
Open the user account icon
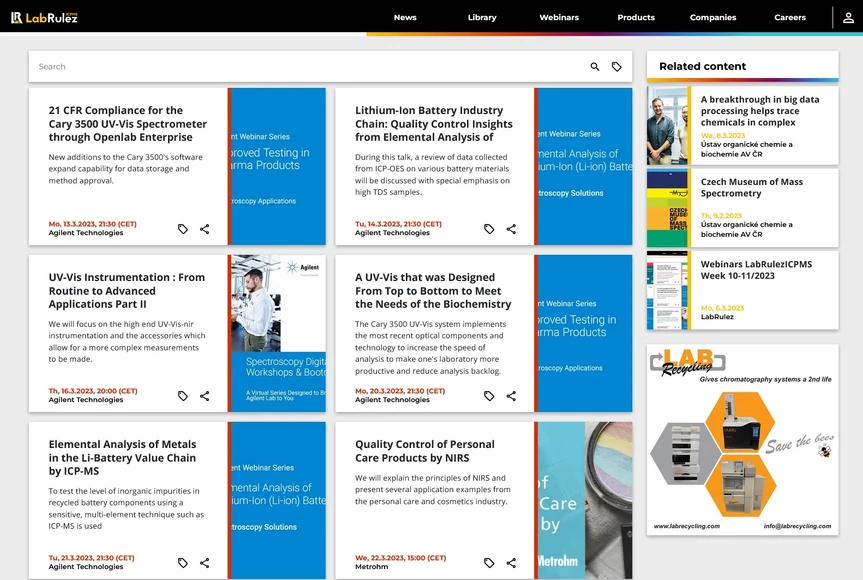tap(848, 18)
